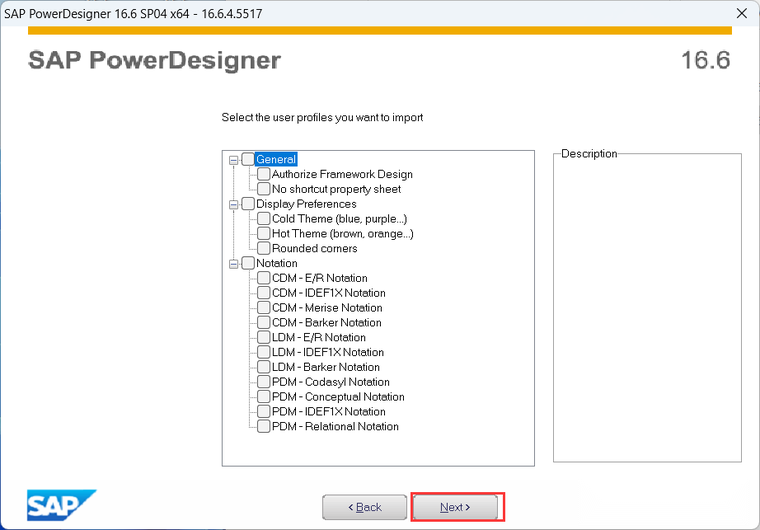Screen dimensions: 760x530
Task: Select CDM - E/R Notation label
Action: point(319,278)
